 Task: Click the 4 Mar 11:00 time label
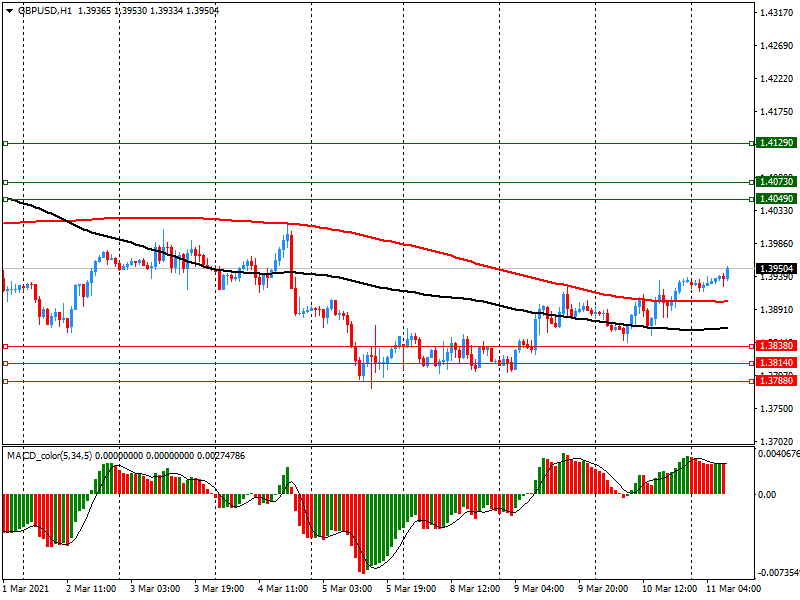pyautogui.click(x=283, y=588)
